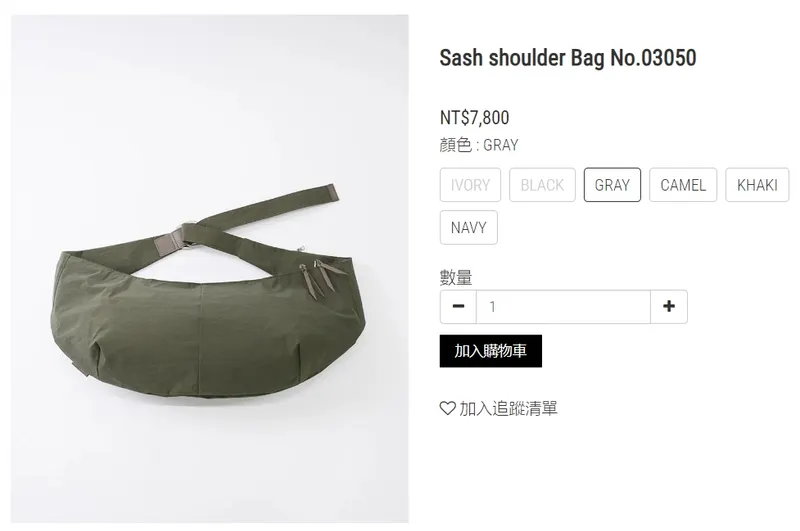
Task: Open the sash shoulder bag product photo
Action: [210, 269]
